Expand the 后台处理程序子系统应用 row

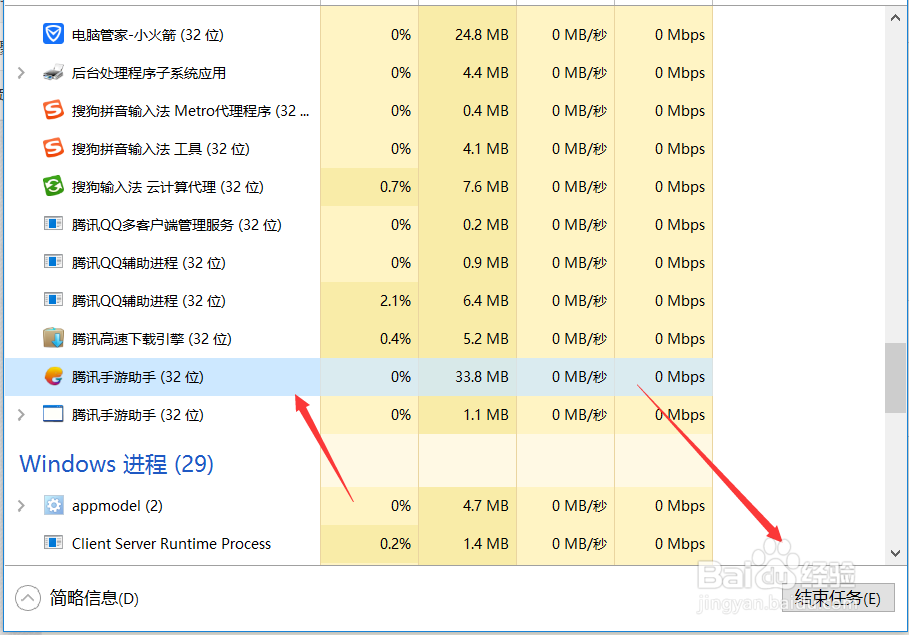click(x=21, y=72)
